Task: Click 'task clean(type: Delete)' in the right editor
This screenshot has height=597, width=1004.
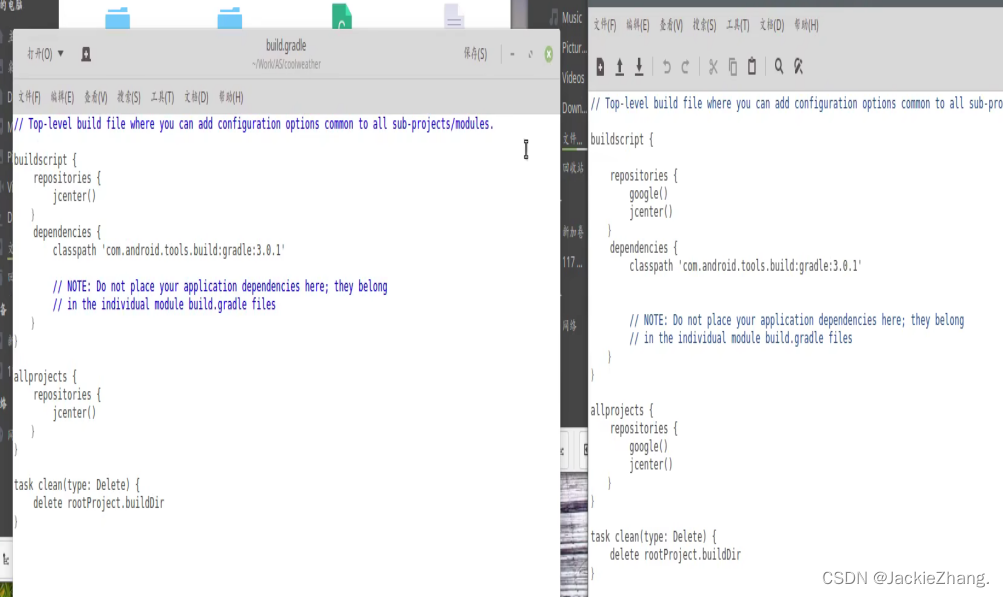Action: pyautogui.click(x=648, y=536)
